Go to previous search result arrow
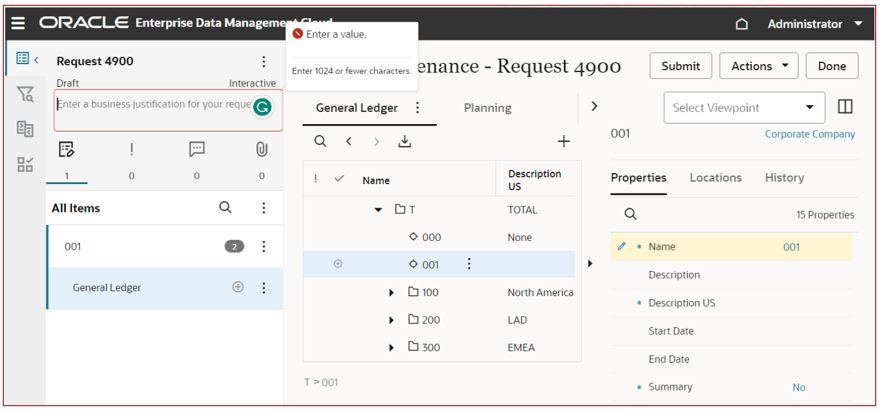This screenshot has height=411, width=884. pos(349,142)
